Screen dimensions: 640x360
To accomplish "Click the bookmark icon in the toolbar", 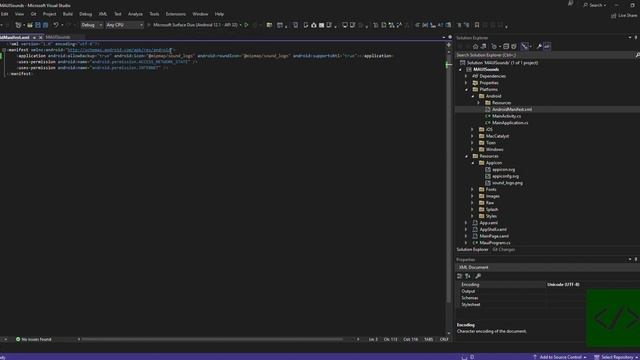I will [477, 25].
